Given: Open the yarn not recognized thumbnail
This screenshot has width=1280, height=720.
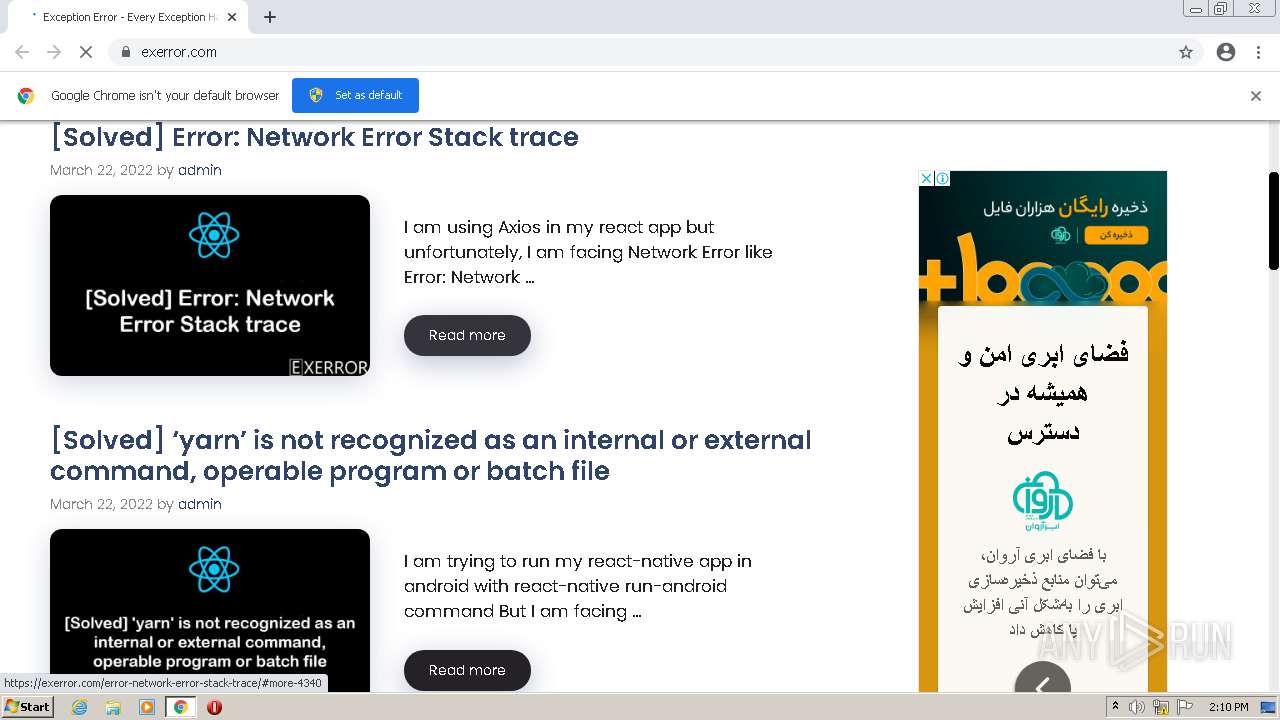Looking at the screenshot, I should pos(210,610).
